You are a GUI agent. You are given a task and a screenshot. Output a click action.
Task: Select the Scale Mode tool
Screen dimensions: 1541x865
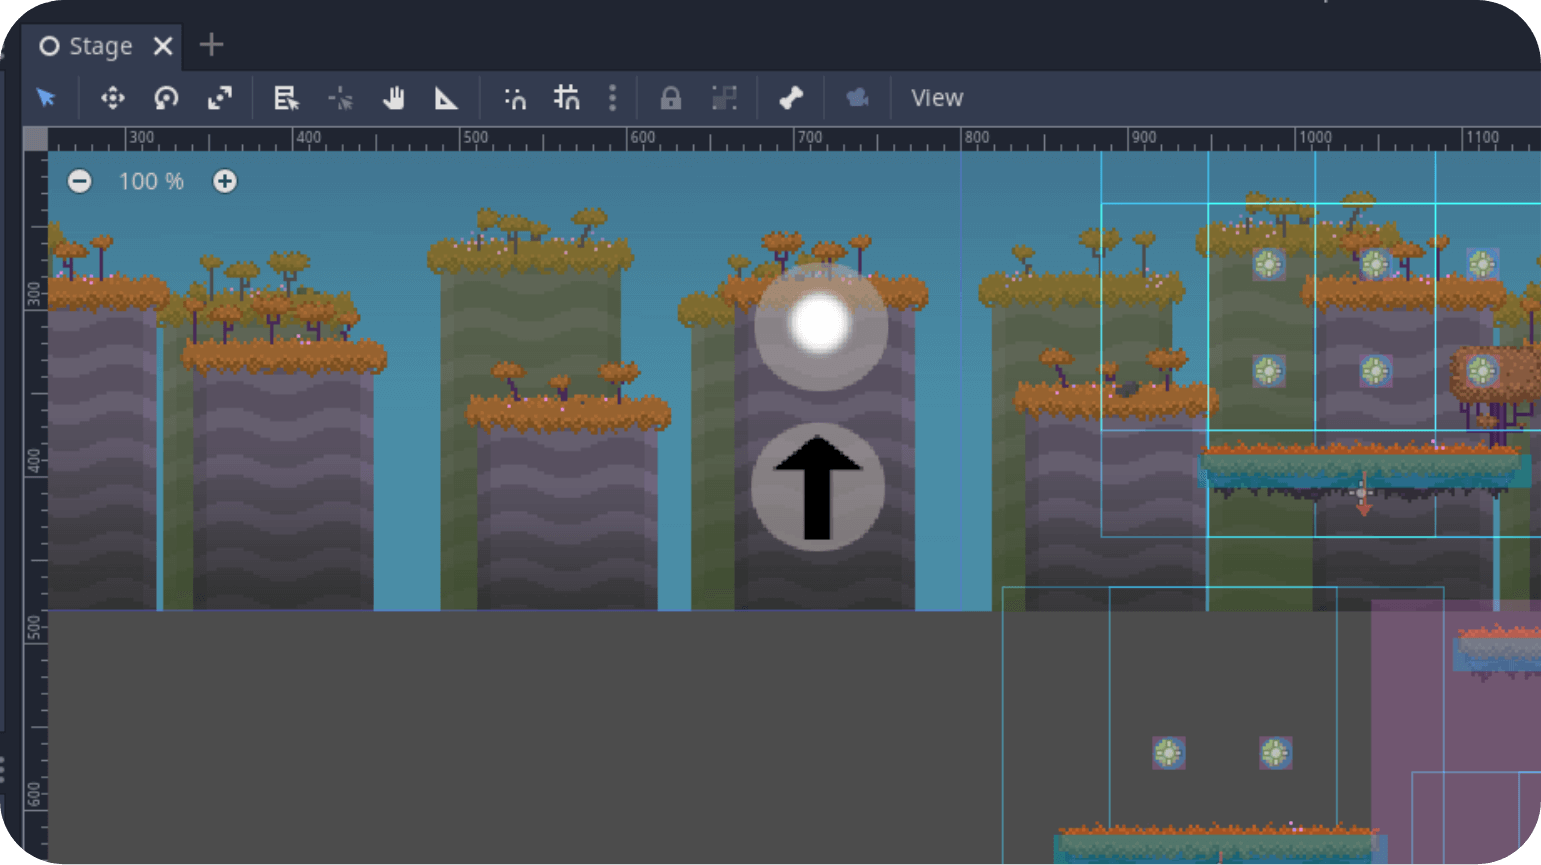[219, 98]
